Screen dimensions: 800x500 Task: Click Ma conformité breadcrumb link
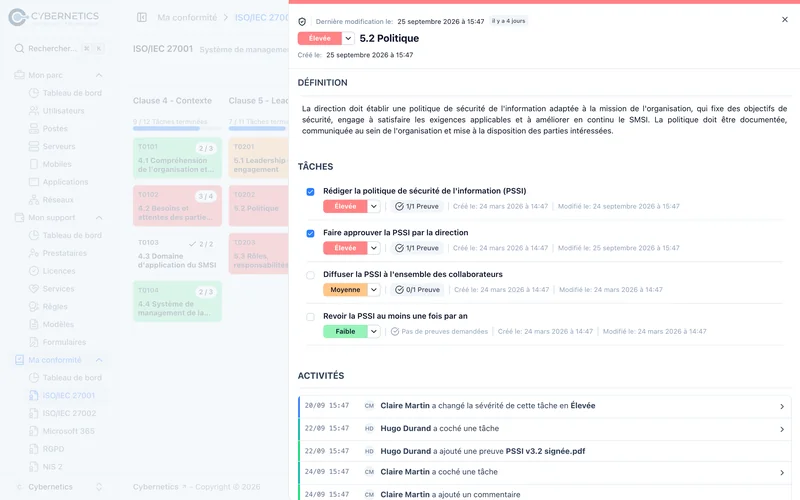click(187, 17)
